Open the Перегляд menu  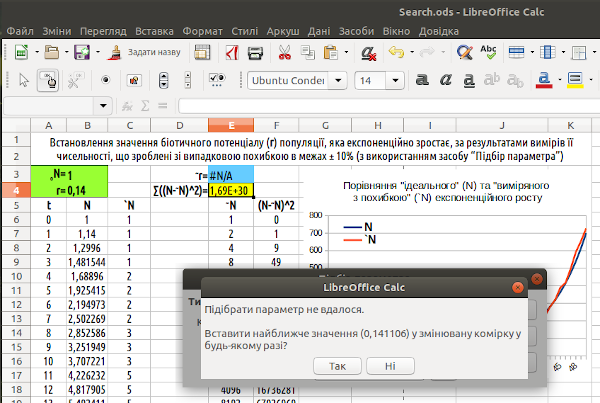(103, 31)
